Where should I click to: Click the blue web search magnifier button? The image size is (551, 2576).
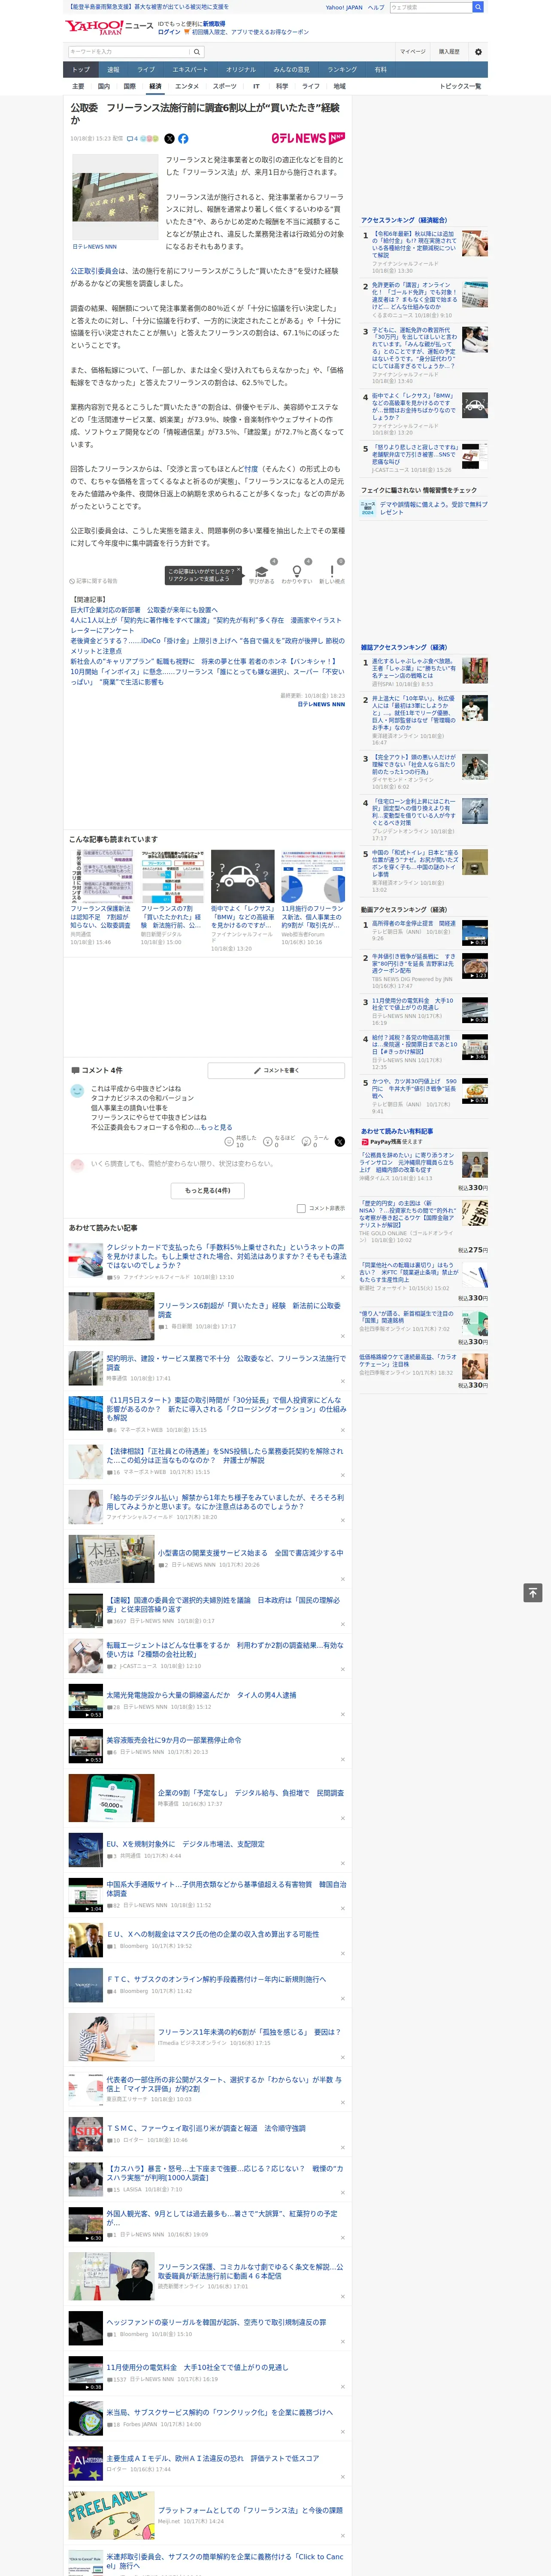coord(478,7)
